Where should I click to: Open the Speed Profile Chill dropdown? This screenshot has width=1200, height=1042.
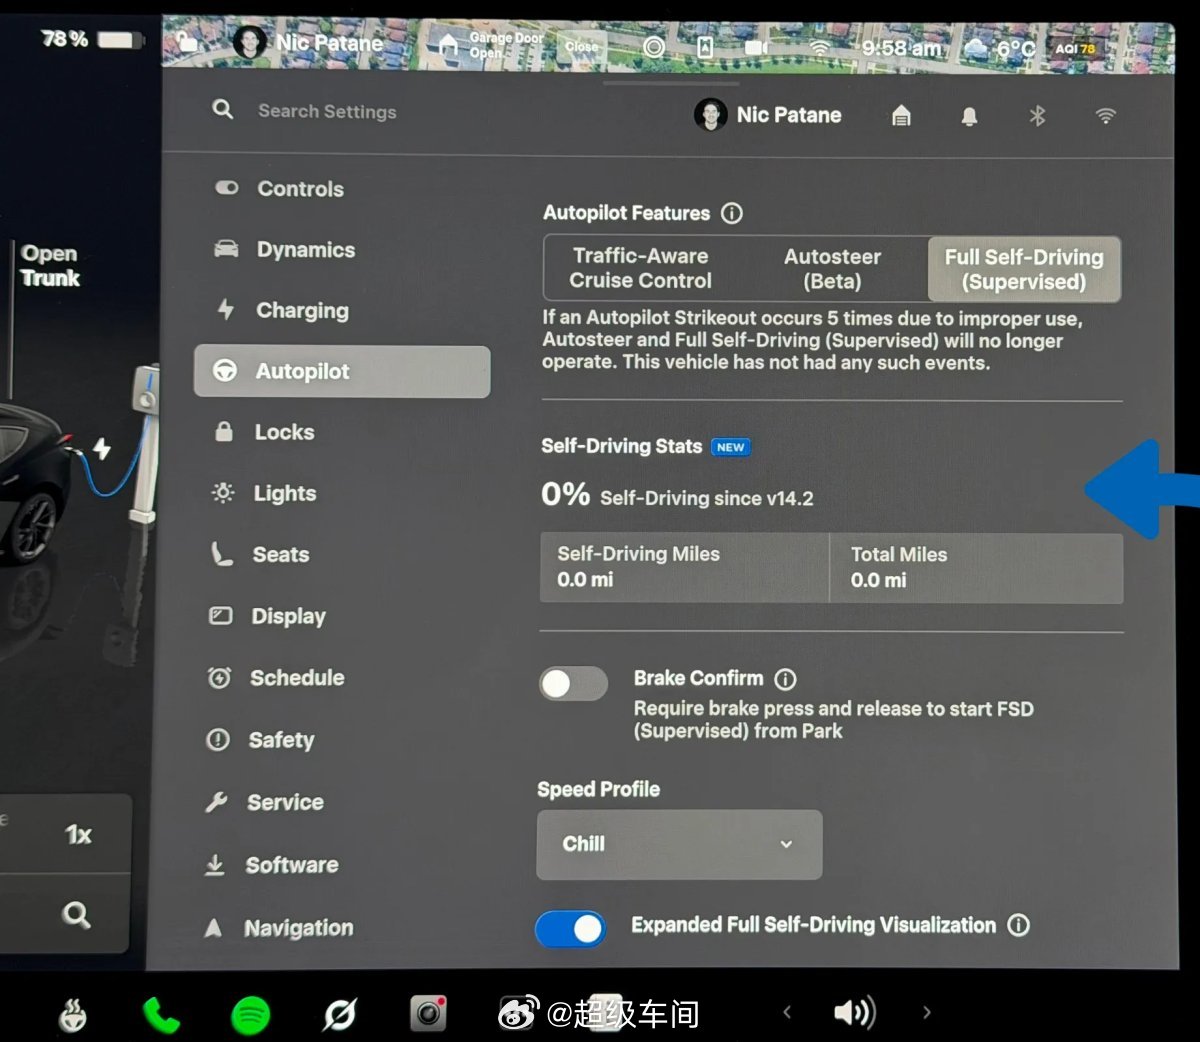(679, 844)
